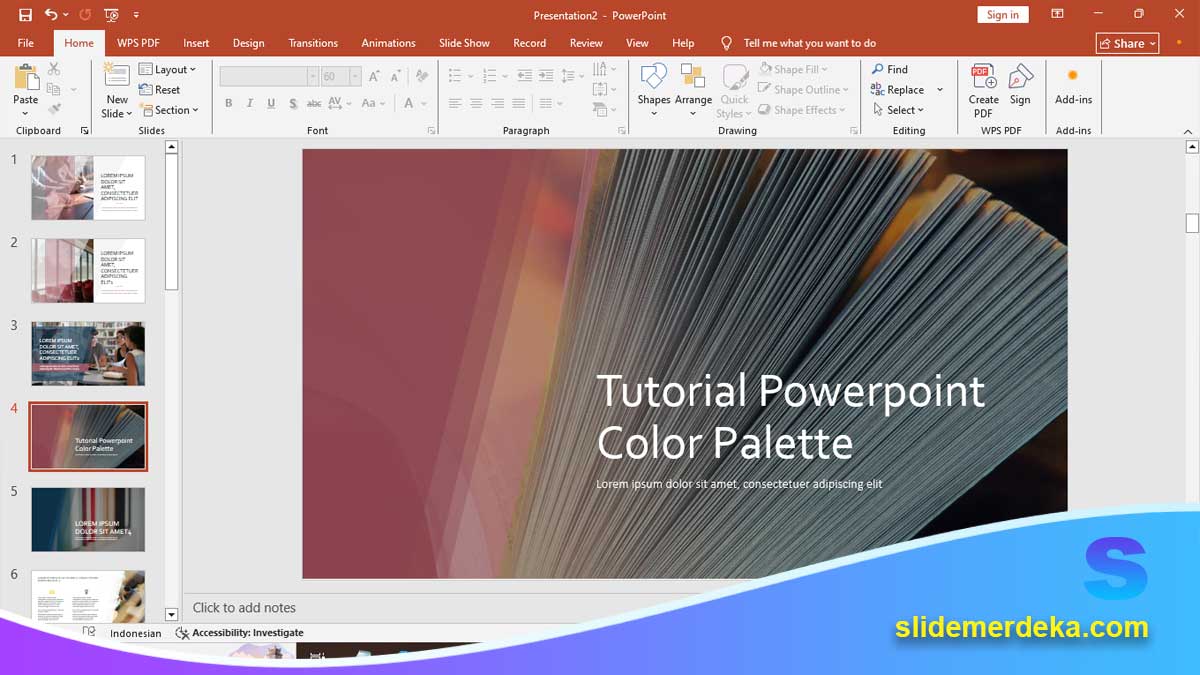Clear all formatting with the eraser A icon
The height and width of the screenshot is (675, 1200).
(x=422, y=76)
